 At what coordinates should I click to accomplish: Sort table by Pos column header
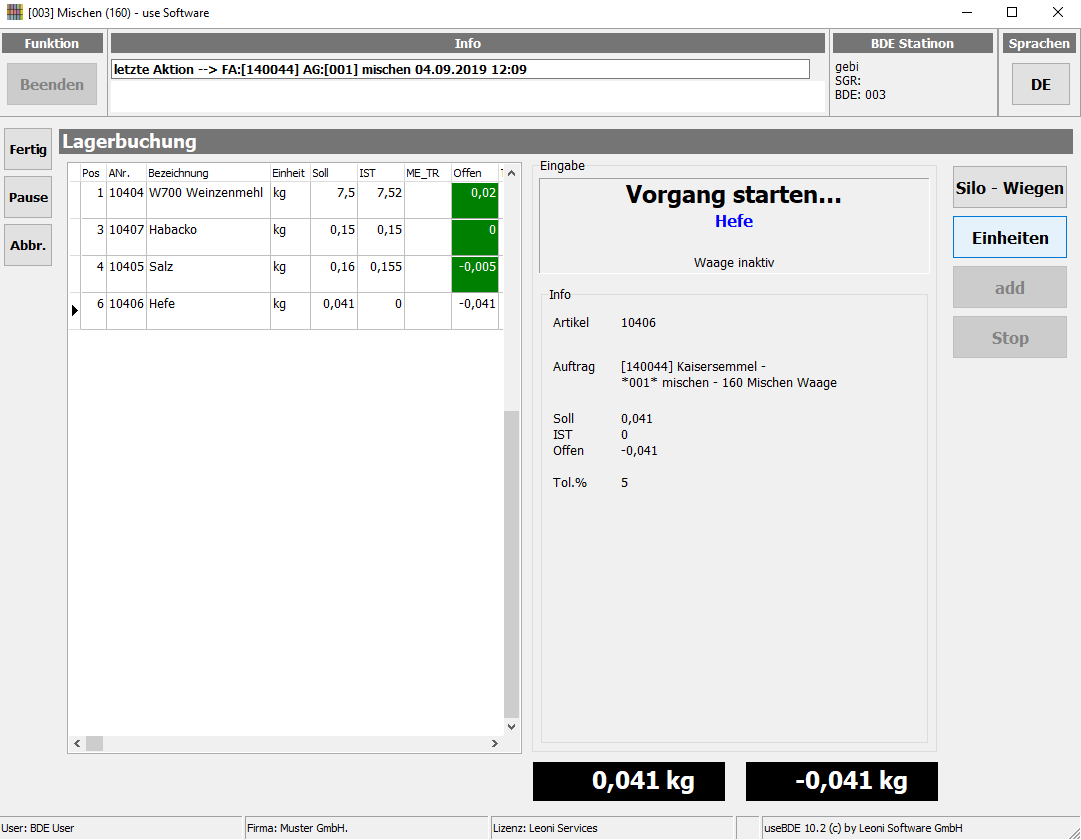93,173
